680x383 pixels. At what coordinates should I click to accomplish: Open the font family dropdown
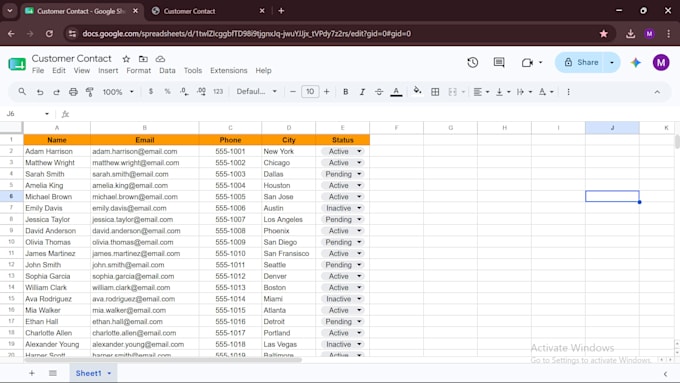click(x=257, y=92)
